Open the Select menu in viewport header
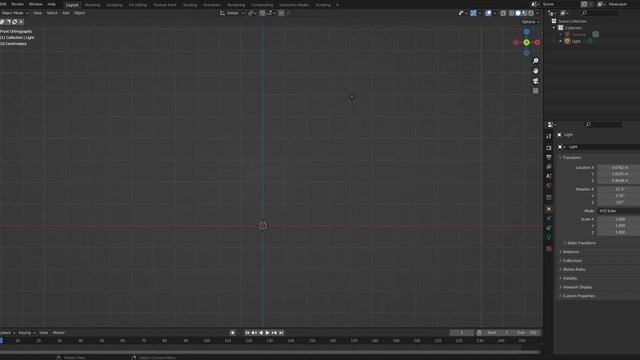Screen dimensions: 640x360 (52, 13)
